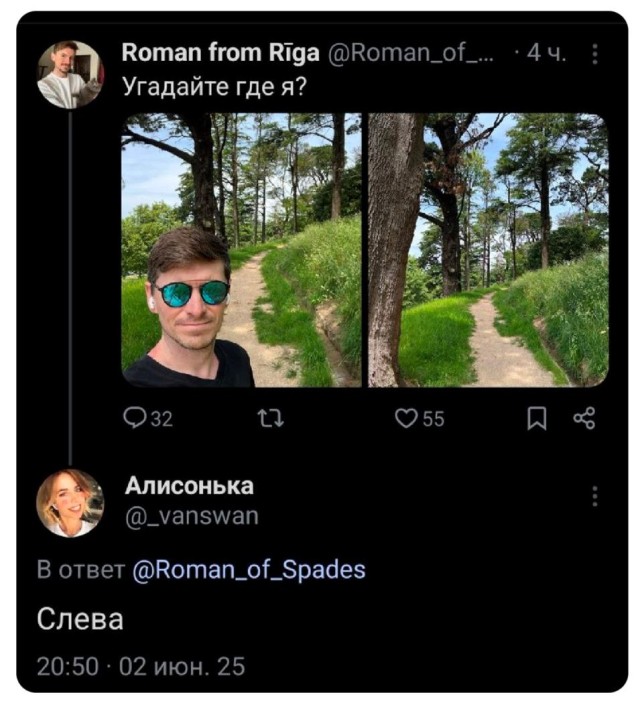Click the @Roman_of_Spades mention link

pyautogui.click(x=249, y=570)
